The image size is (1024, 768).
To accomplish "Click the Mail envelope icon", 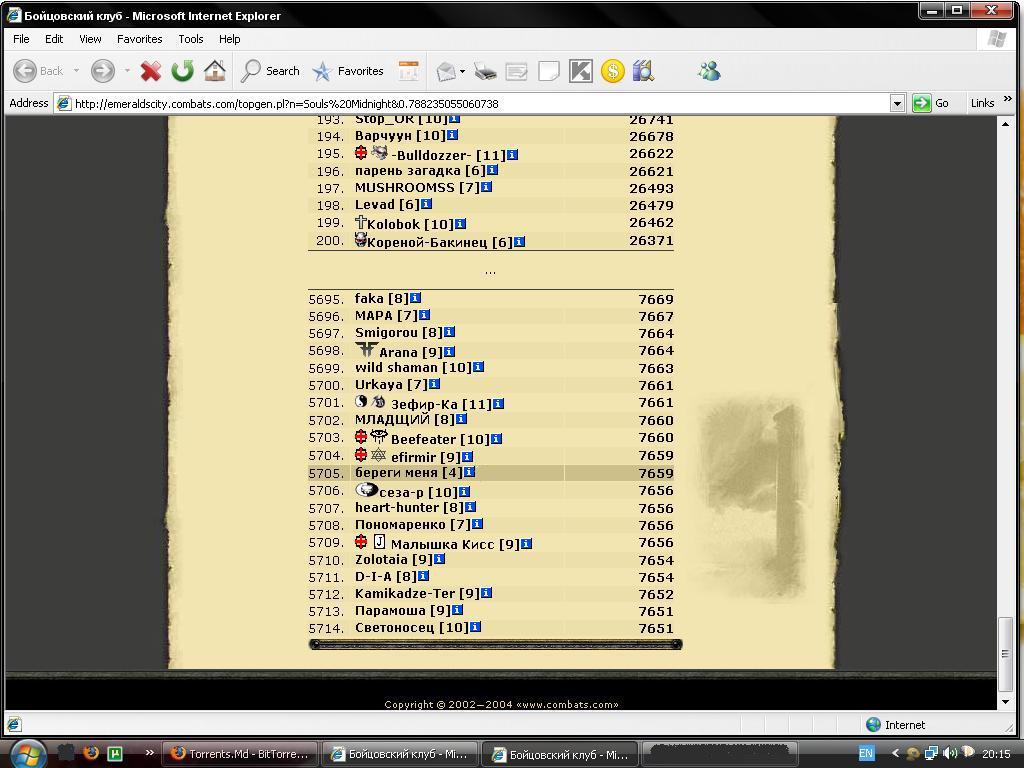I will coord(446,71).
